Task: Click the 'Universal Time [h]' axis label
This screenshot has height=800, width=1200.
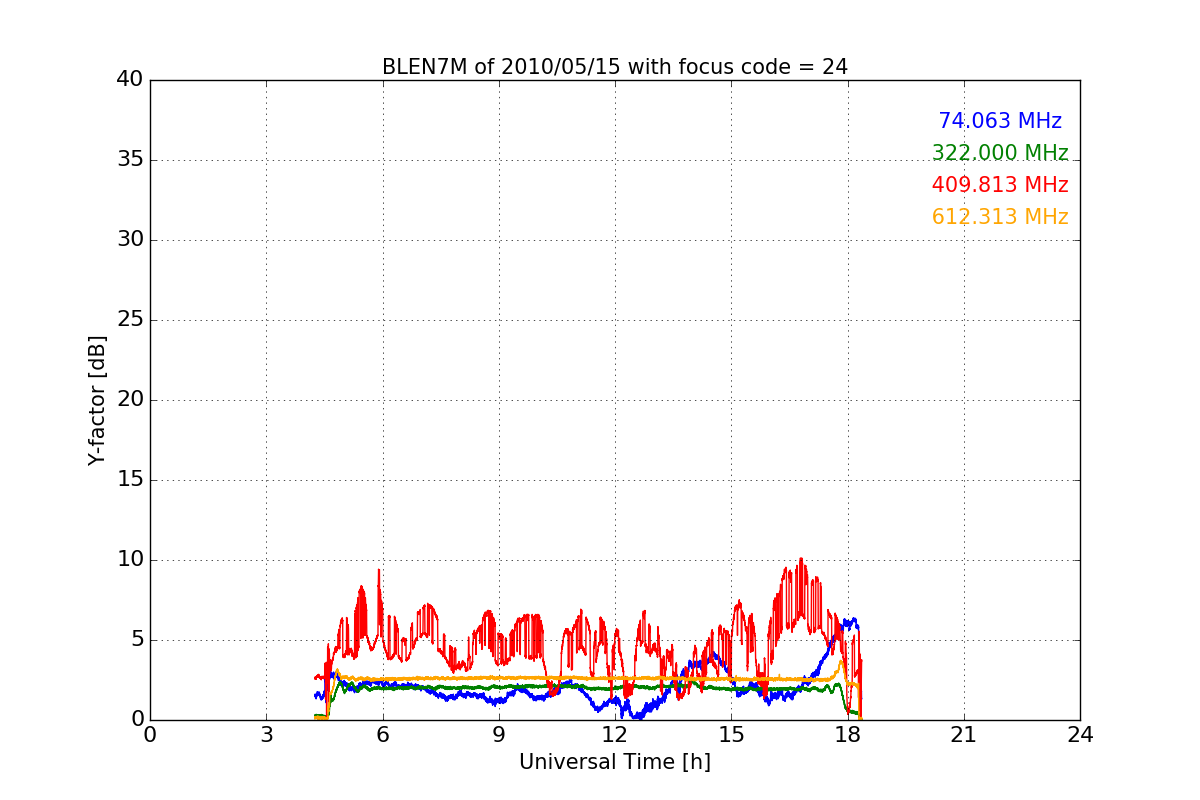Action: pyautogui.click(x=615, y=762)
